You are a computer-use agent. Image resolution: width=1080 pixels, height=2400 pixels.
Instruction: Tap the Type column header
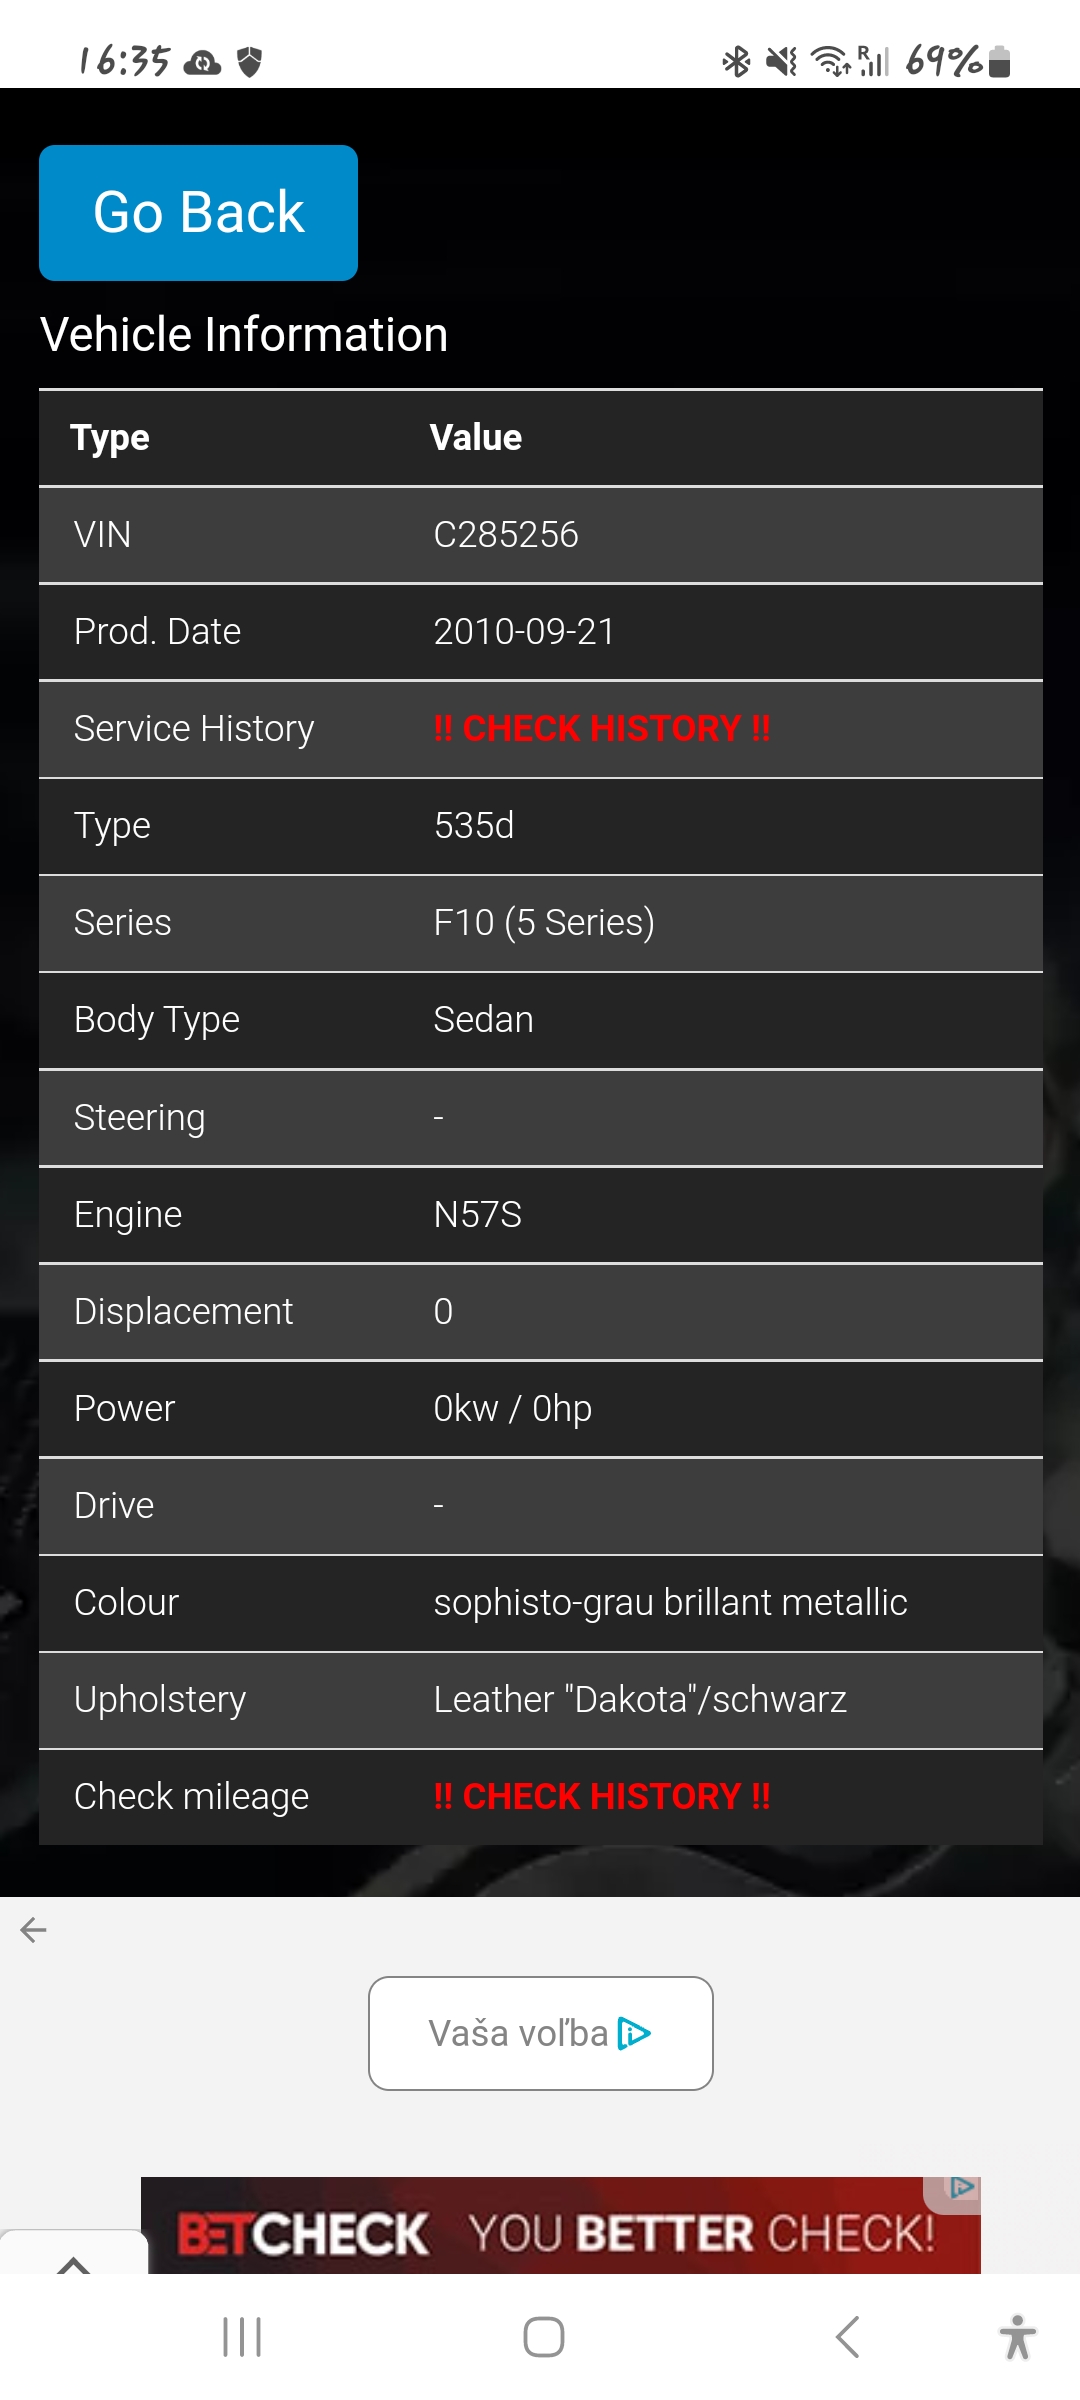pyautogui.click(x=110, y=438)
